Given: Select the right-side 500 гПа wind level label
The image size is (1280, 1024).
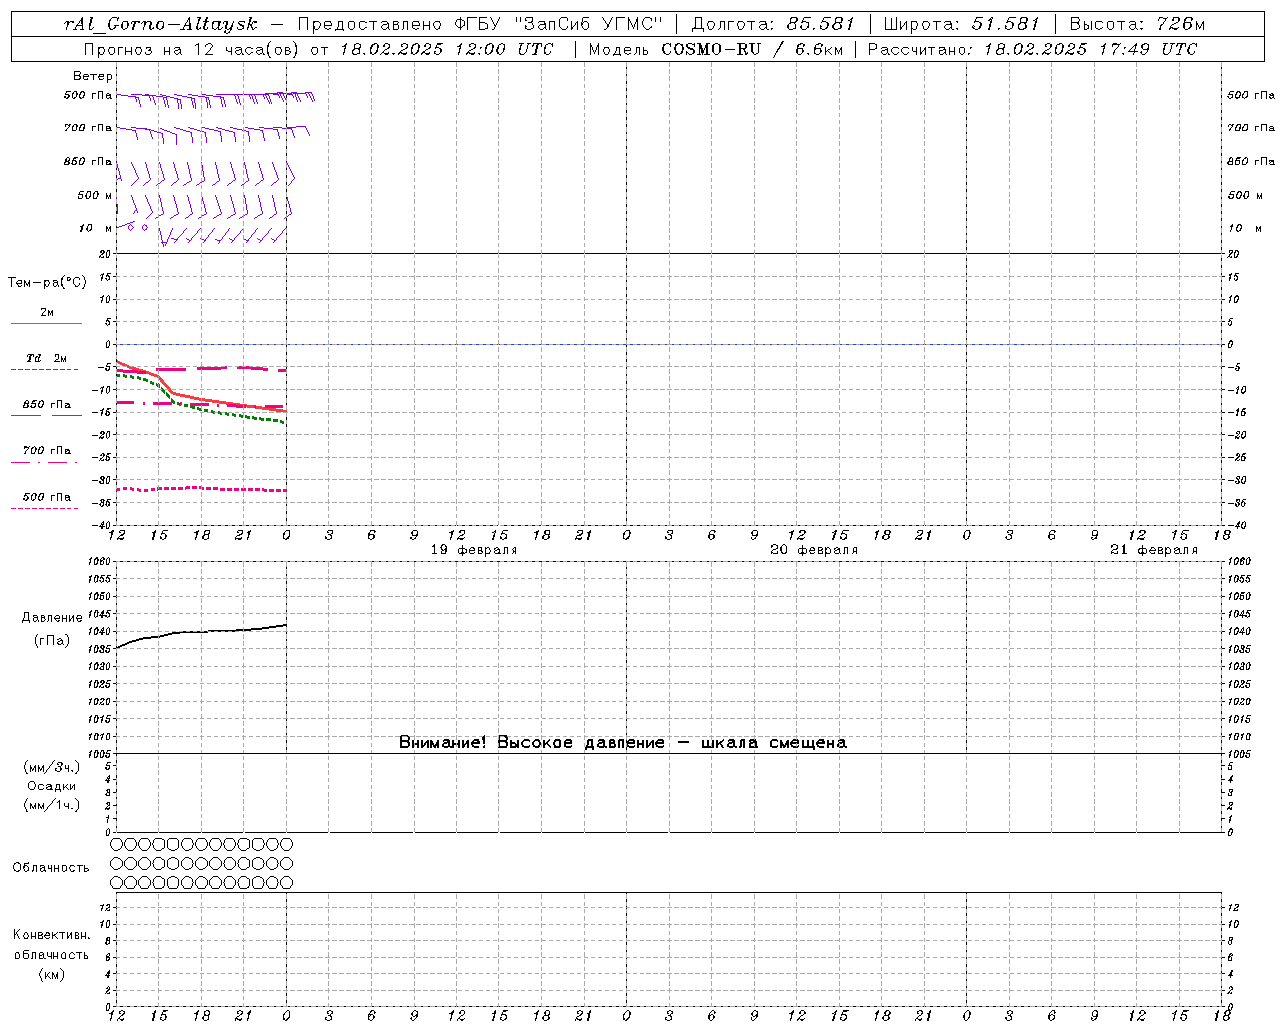Looking at the screenshot, I should 1251,95.
